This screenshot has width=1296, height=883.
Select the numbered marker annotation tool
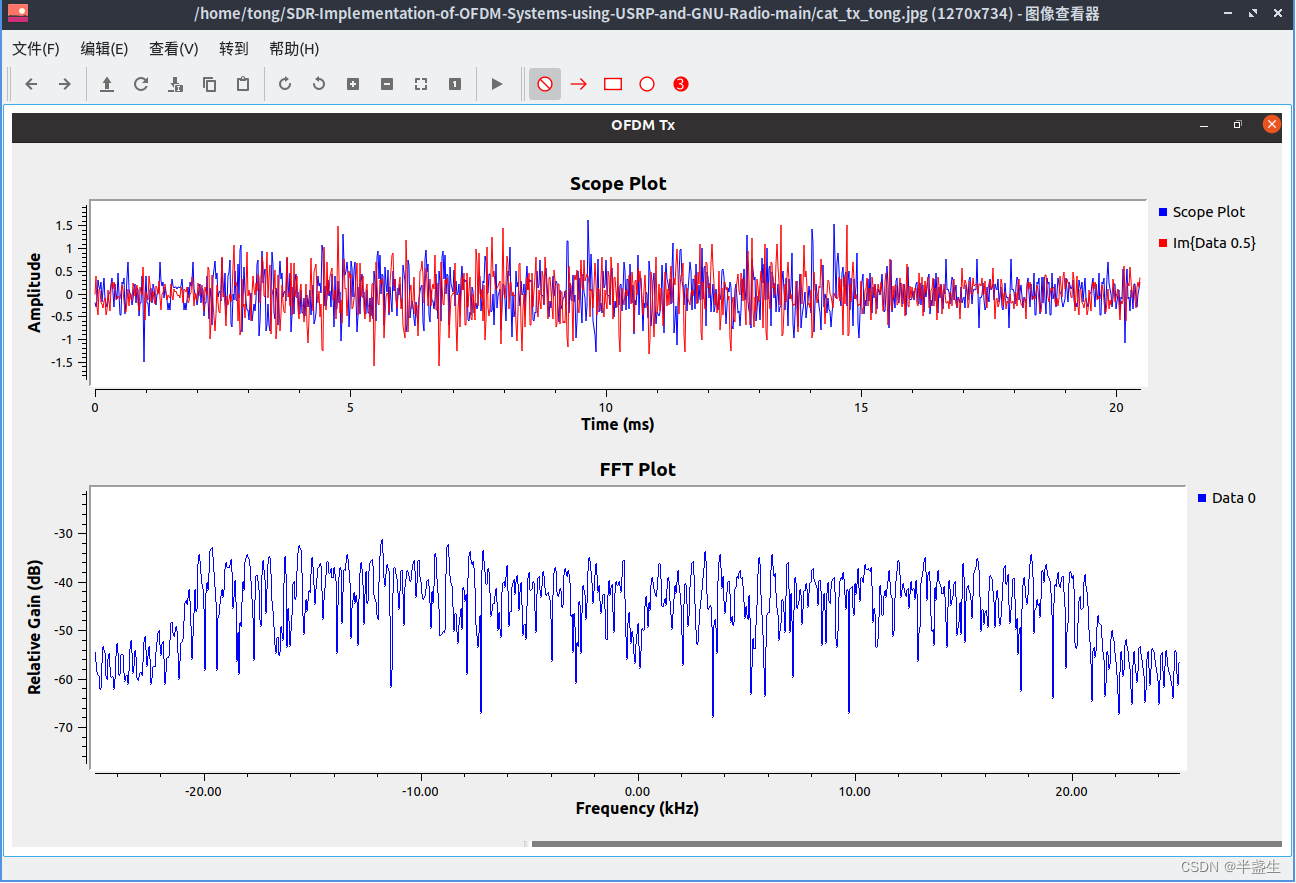(681, 84)
